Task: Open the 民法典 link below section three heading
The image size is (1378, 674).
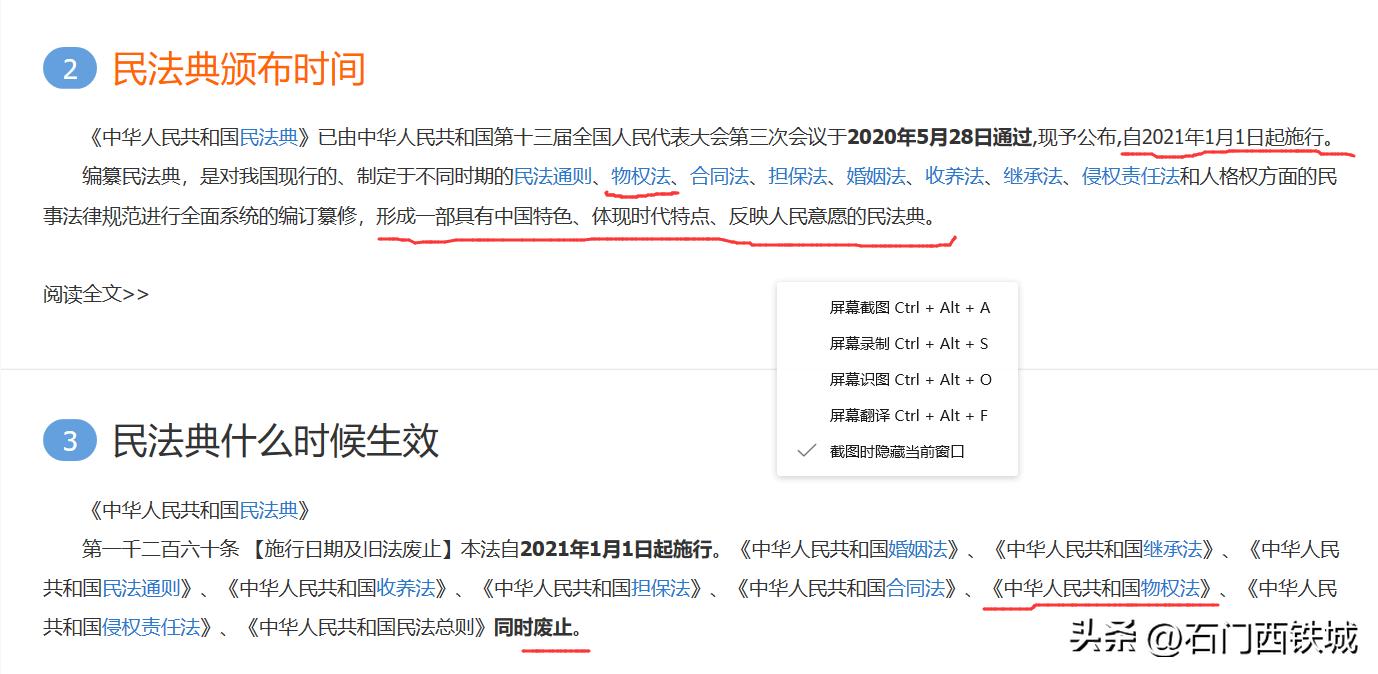Action: point(267,508)
